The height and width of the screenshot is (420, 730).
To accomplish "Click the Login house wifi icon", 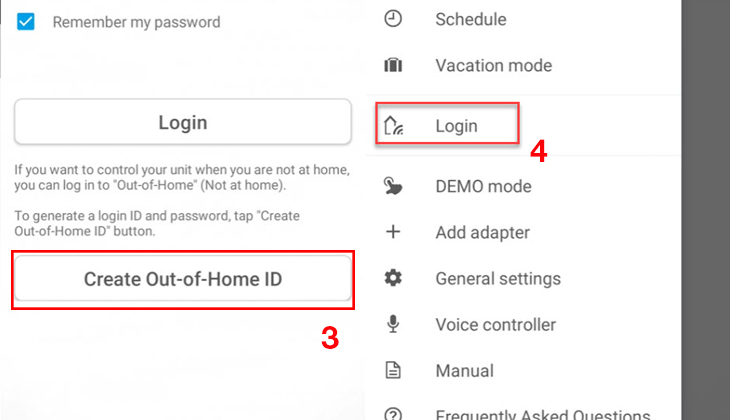I will [x=393, y=126].
